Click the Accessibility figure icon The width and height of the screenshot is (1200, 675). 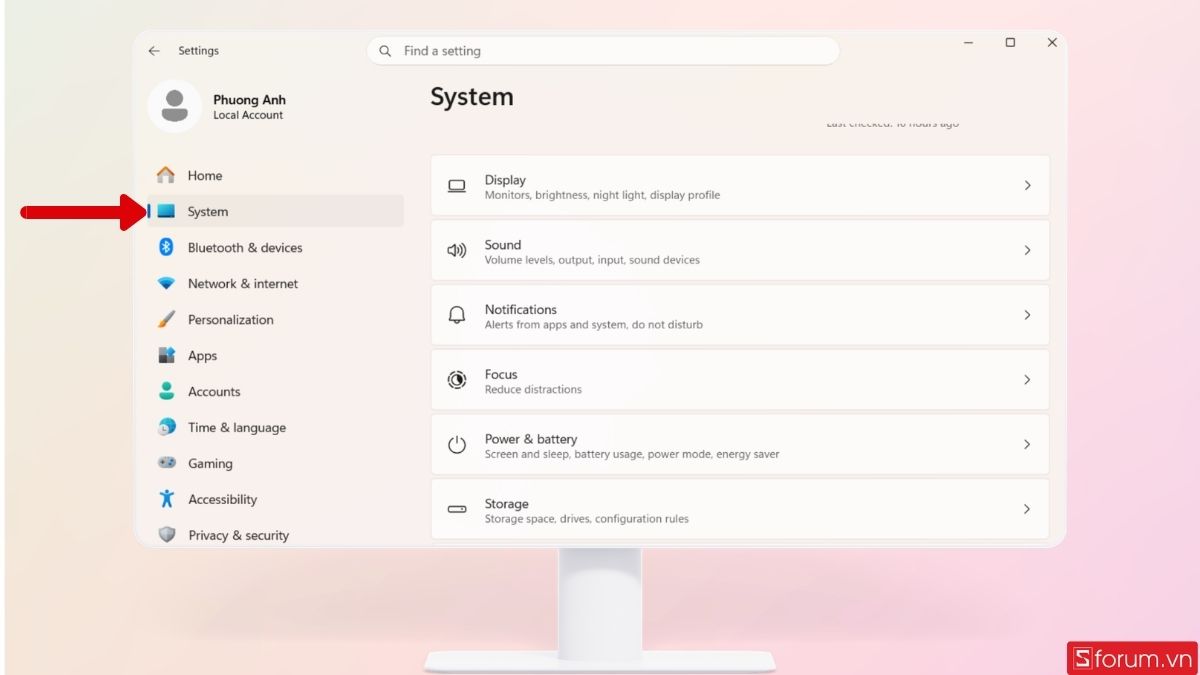click(167, 499)
